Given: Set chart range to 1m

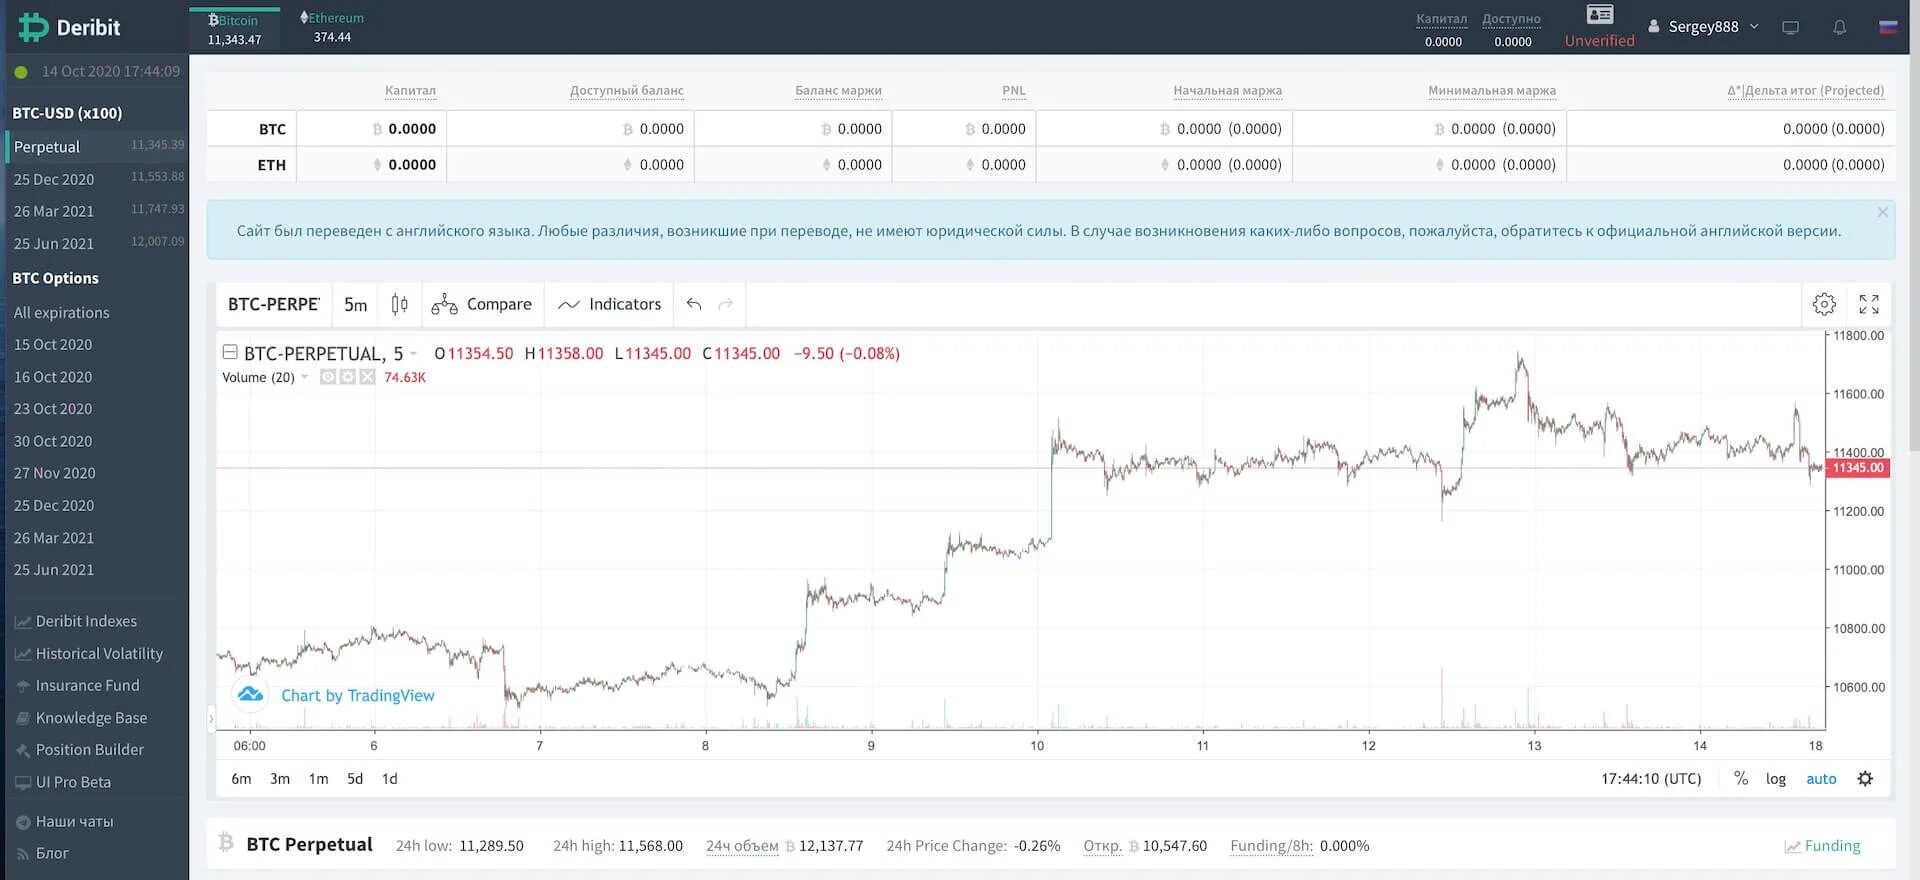Looking at the screenshot, I should click(x=318, y=778).
